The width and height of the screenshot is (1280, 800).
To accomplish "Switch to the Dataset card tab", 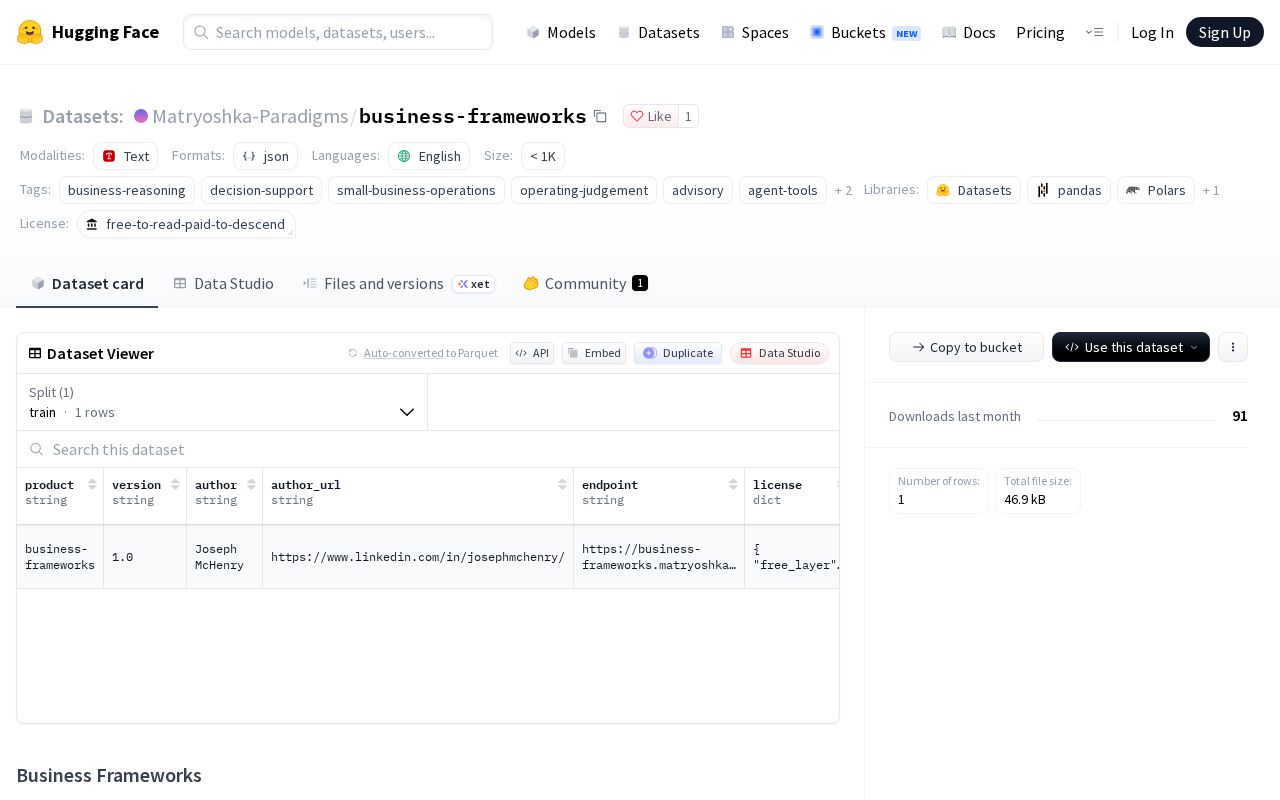I will [87, 284].
